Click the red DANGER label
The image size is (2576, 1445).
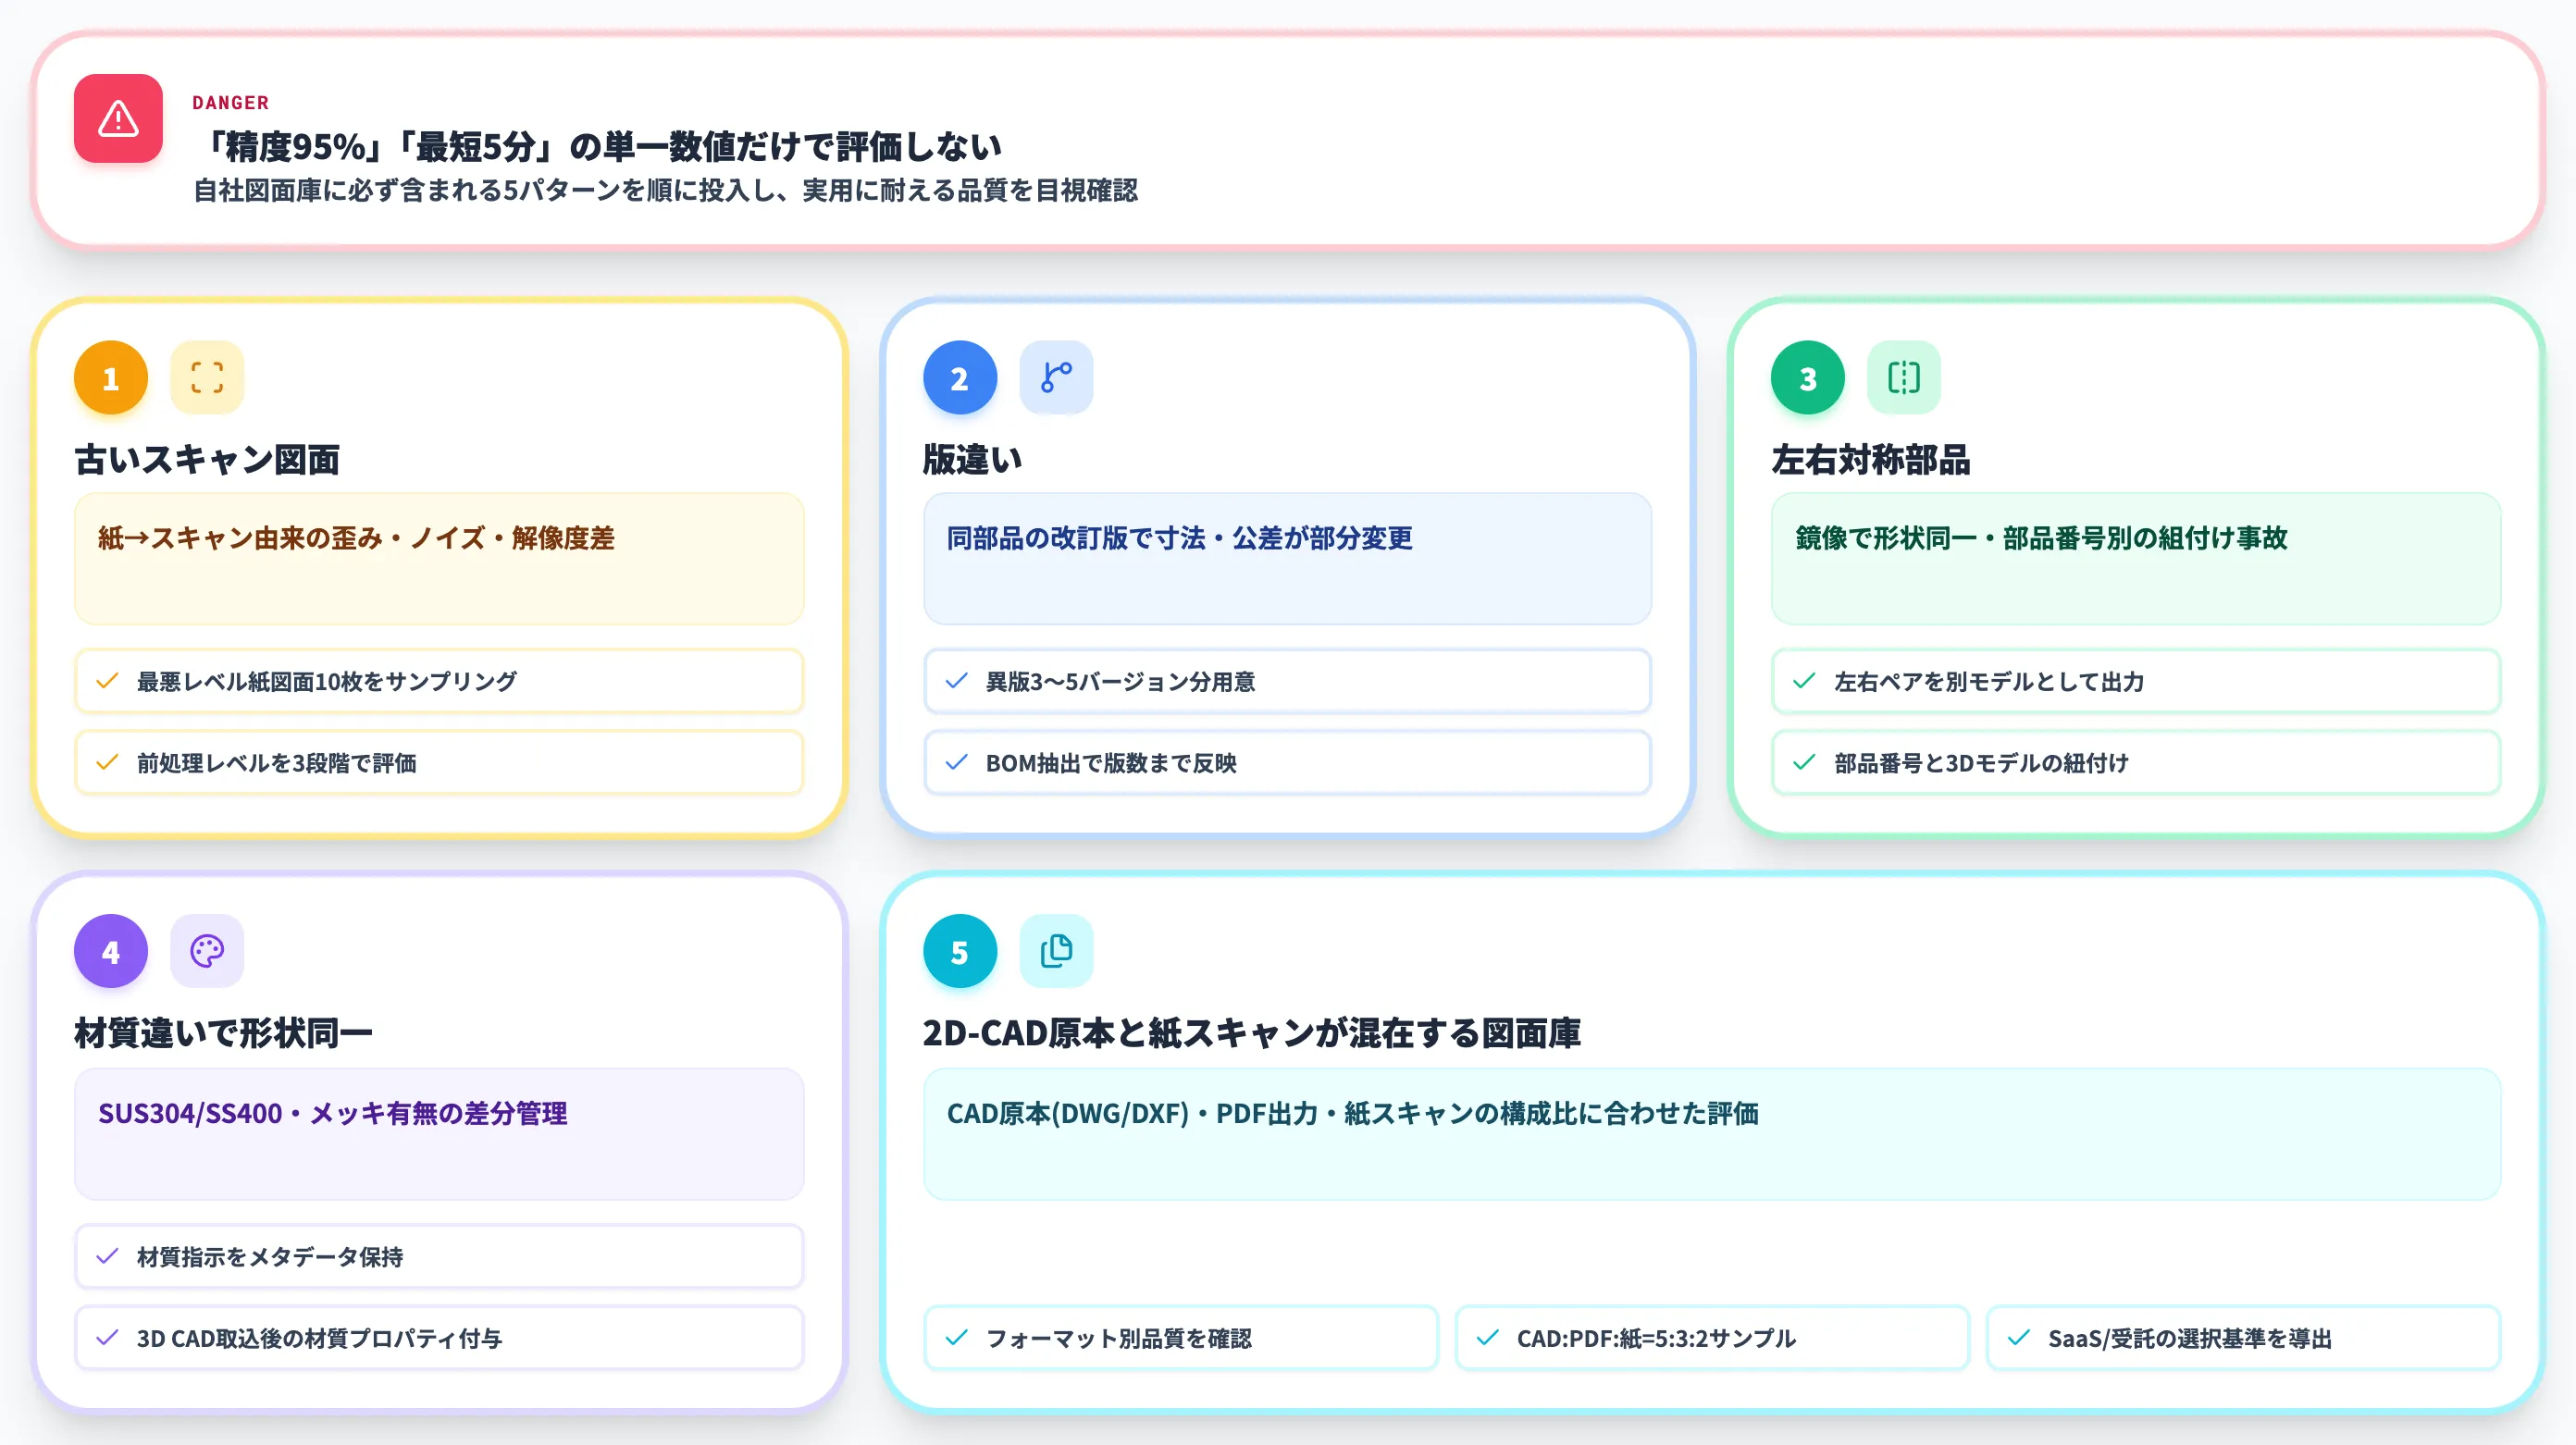pos(231,103)
